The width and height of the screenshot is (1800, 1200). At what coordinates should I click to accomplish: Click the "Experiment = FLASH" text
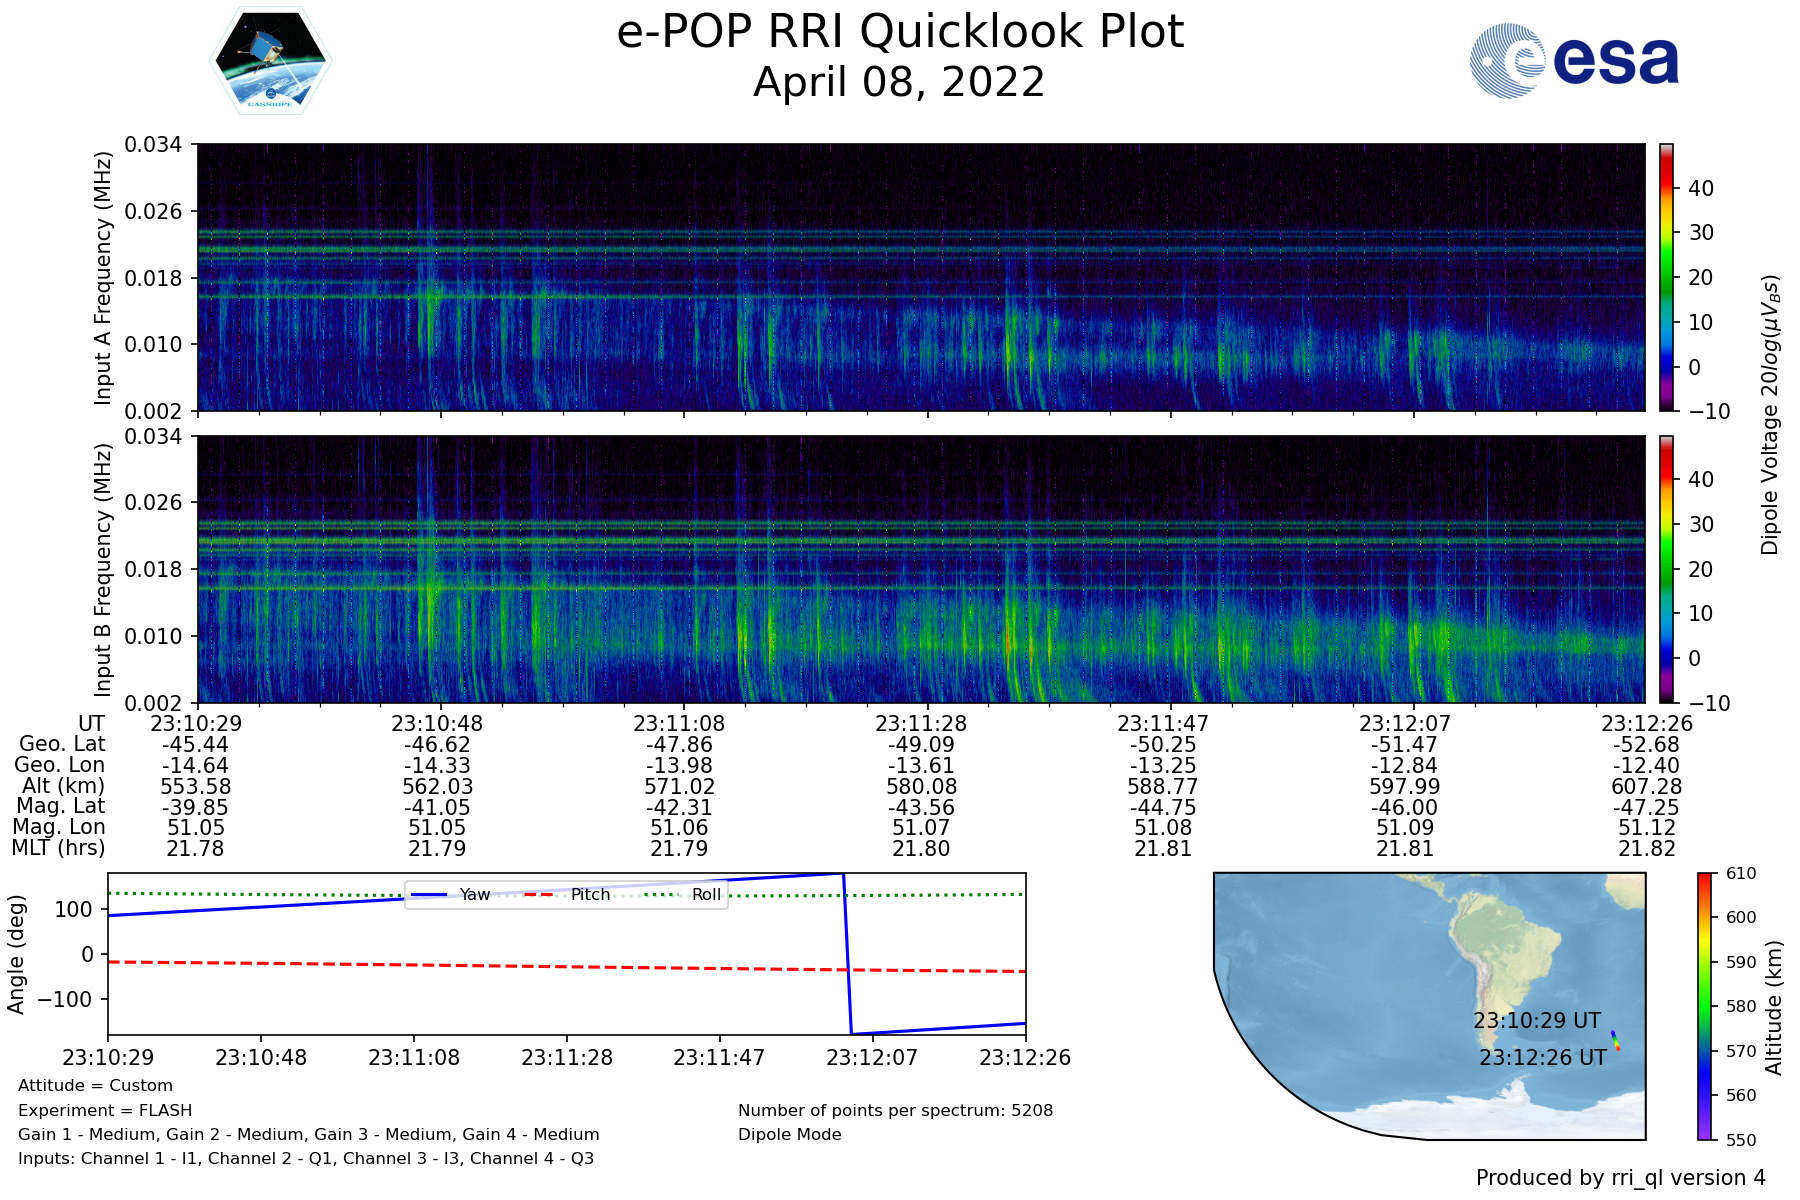pos(105,1110)
